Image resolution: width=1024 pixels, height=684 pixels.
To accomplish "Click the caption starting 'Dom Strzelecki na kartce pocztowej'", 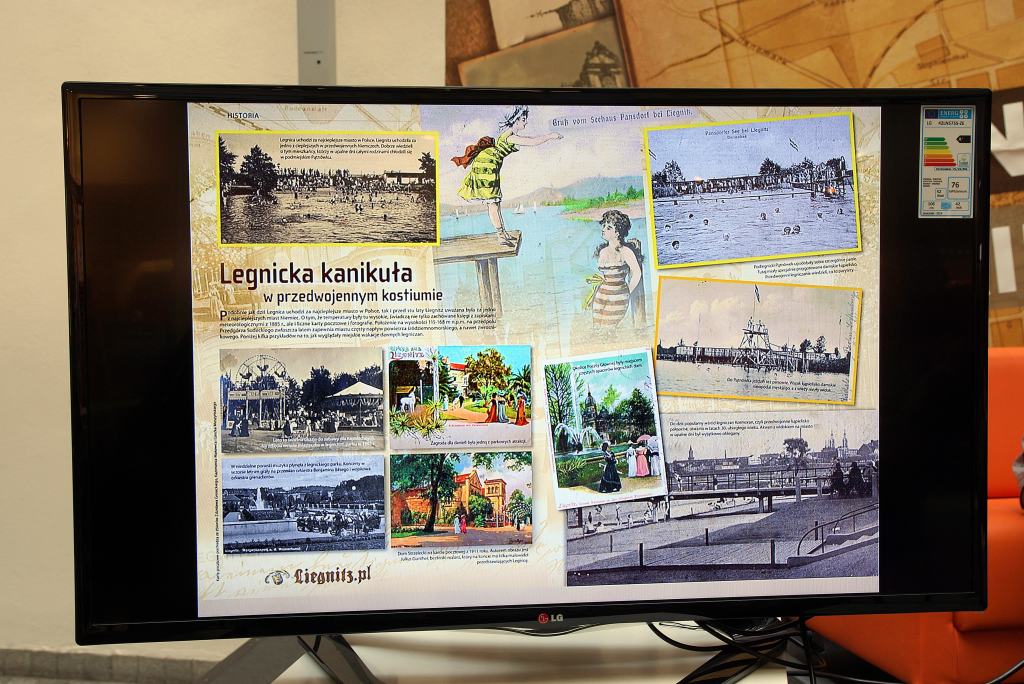I will 462,556.
